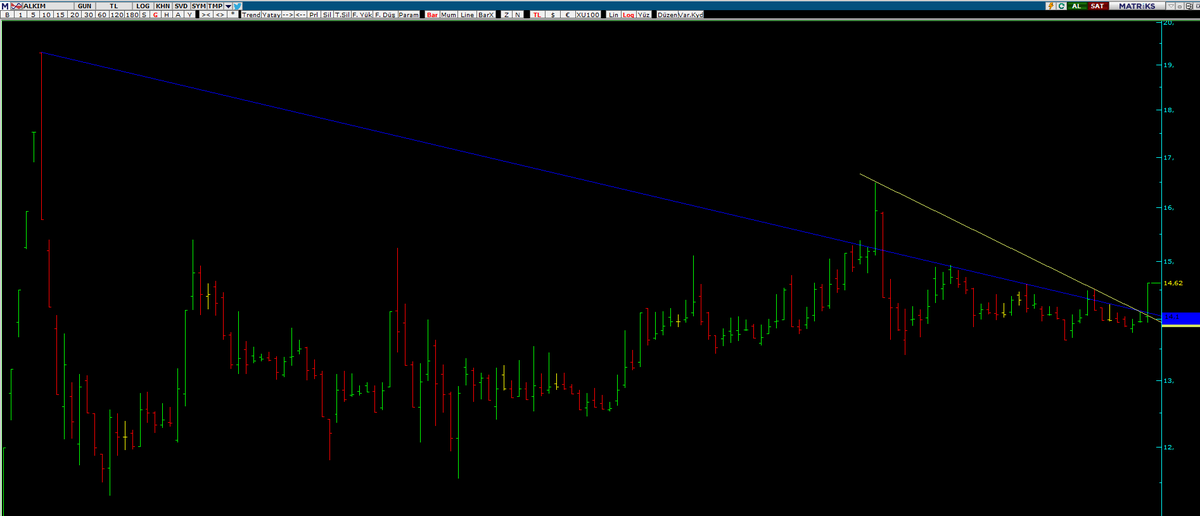
Task: Select the H weekly period button
Action: [167, 15]
